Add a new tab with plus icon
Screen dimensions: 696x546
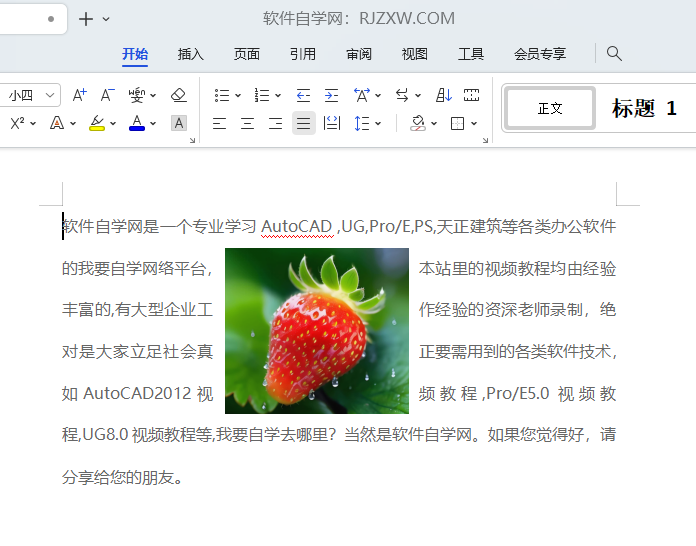pyautogui.click(x=86, y=19)
